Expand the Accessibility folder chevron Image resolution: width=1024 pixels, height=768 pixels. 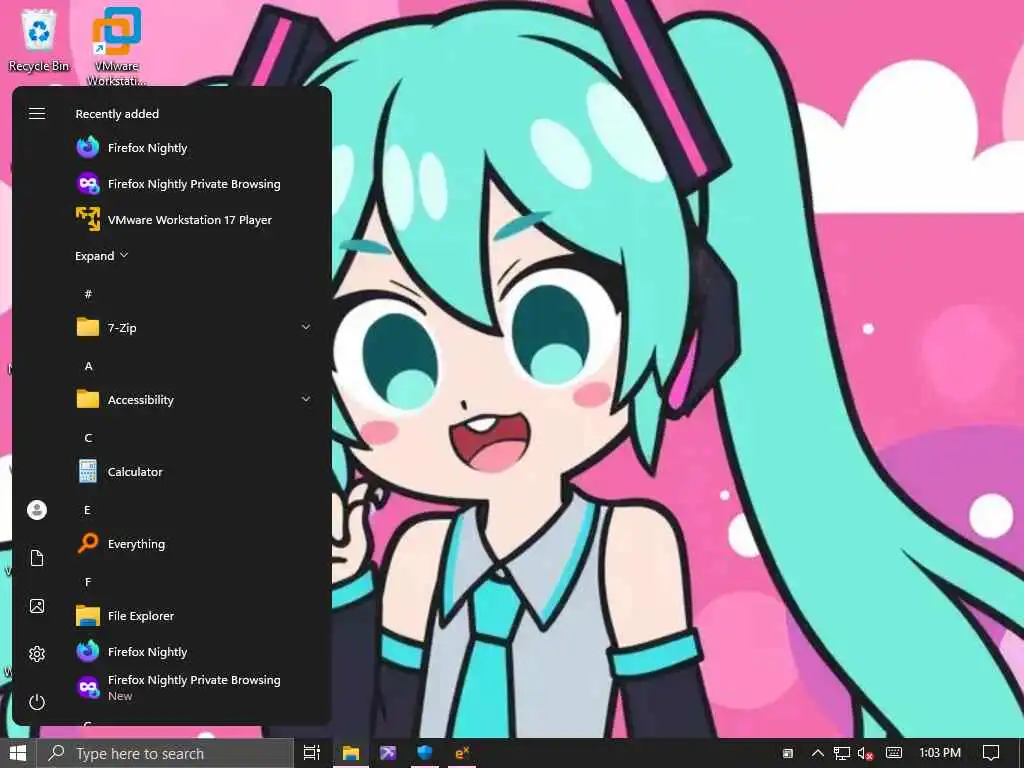tap(306, 399)
